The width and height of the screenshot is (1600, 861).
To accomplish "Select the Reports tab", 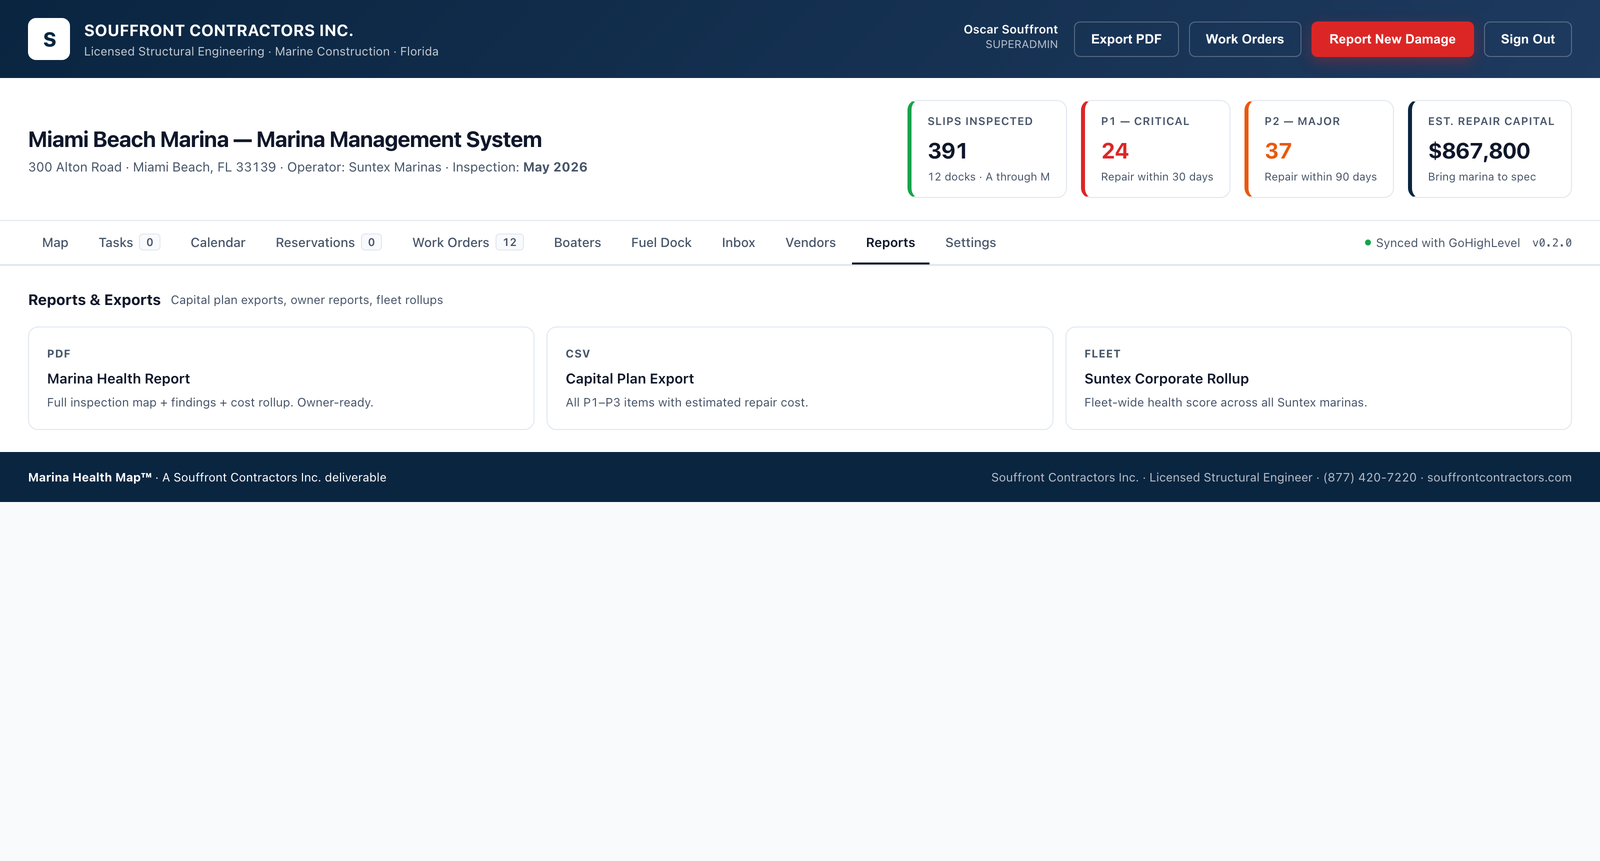I will [890, 243].
